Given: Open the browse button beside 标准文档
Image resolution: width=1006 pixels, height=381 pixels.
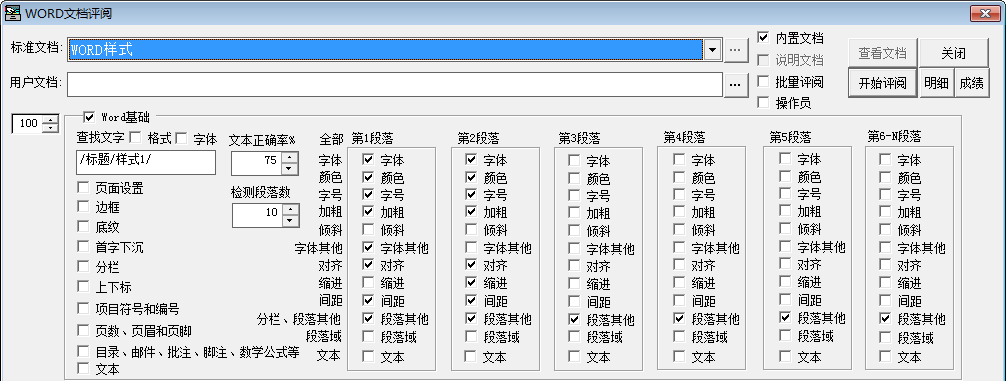Looking at the screenshot, I should 736,49.
